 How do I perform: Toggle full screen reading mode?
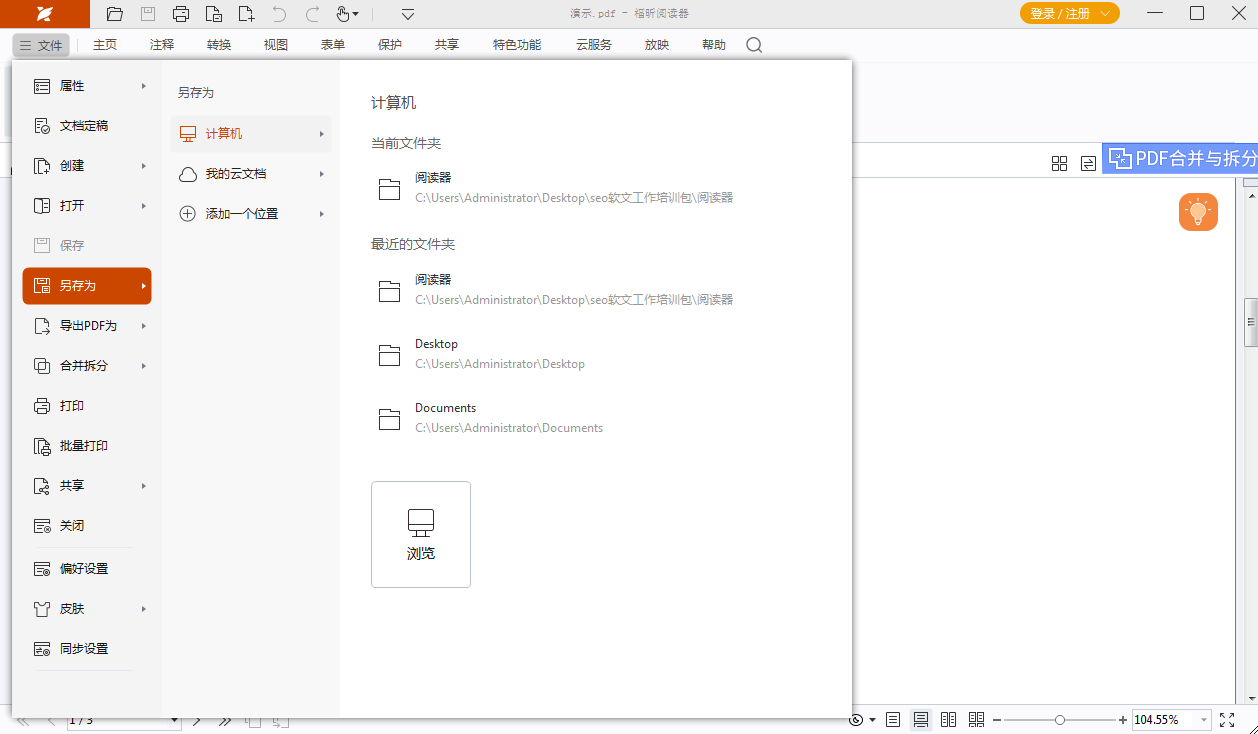pos(1227,719)
